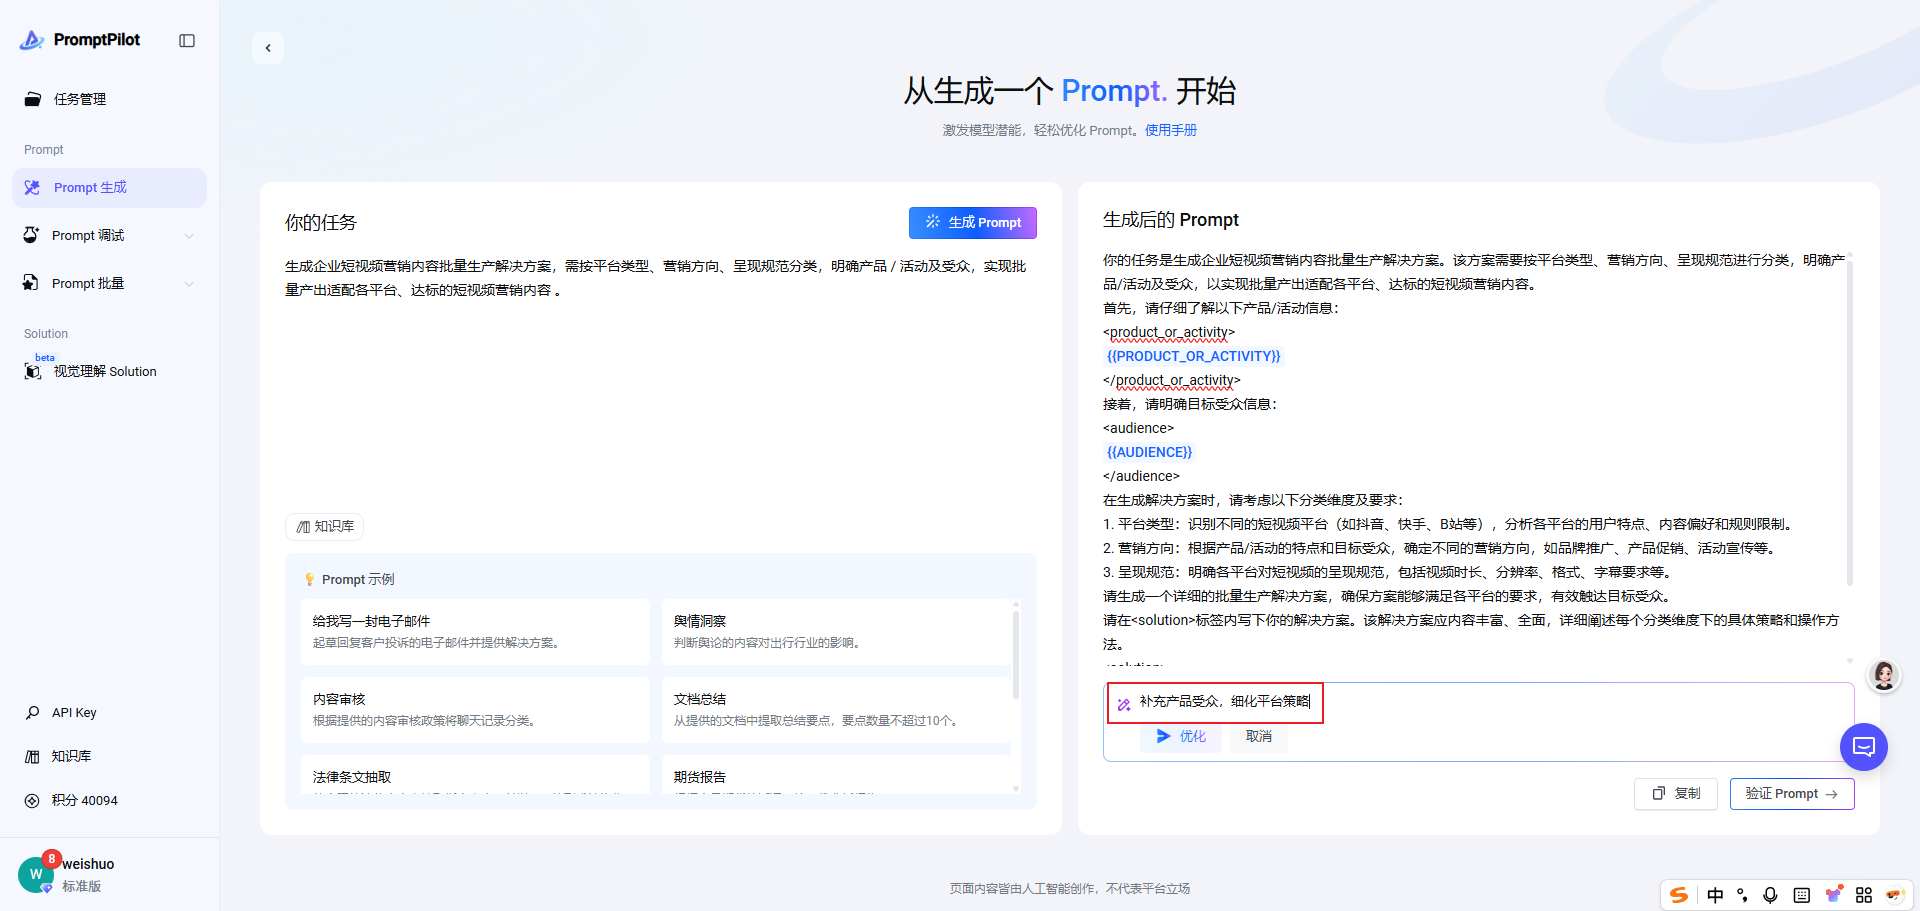Click the 生成 Prompt button
Viewport: 1920px width, 911px height.
(972, 223)
